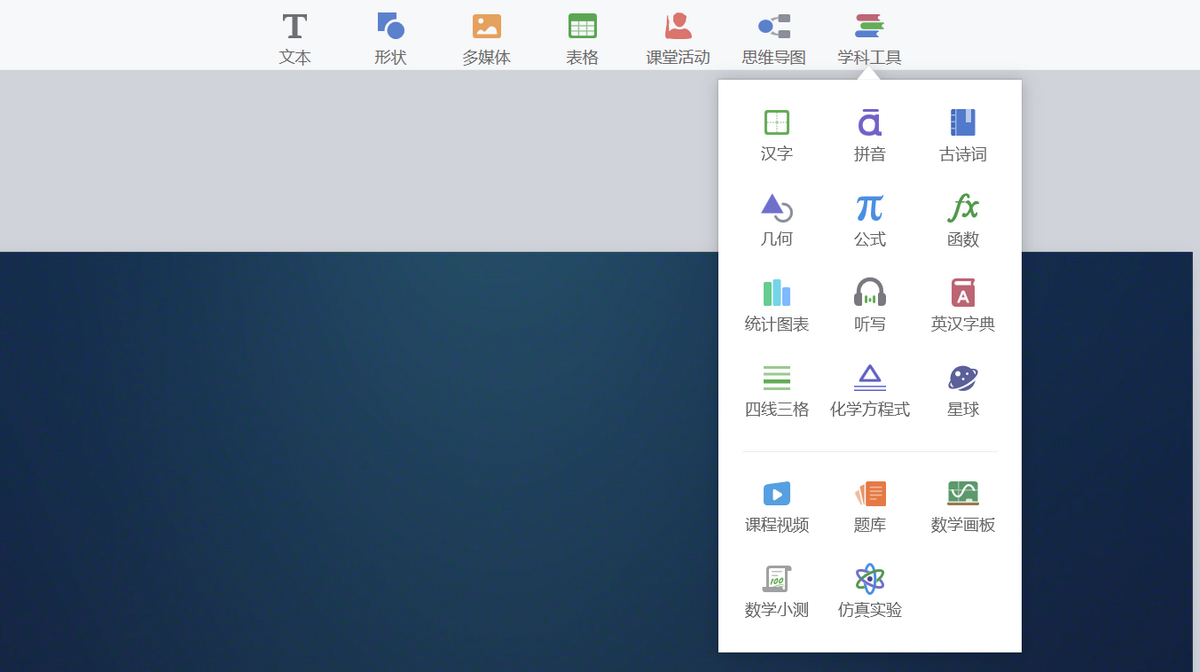Launch the 数学画板 math sketchpad
The height and width of the screenshot is (672, 1200).
pyautogui.click(x=963, y=507)
